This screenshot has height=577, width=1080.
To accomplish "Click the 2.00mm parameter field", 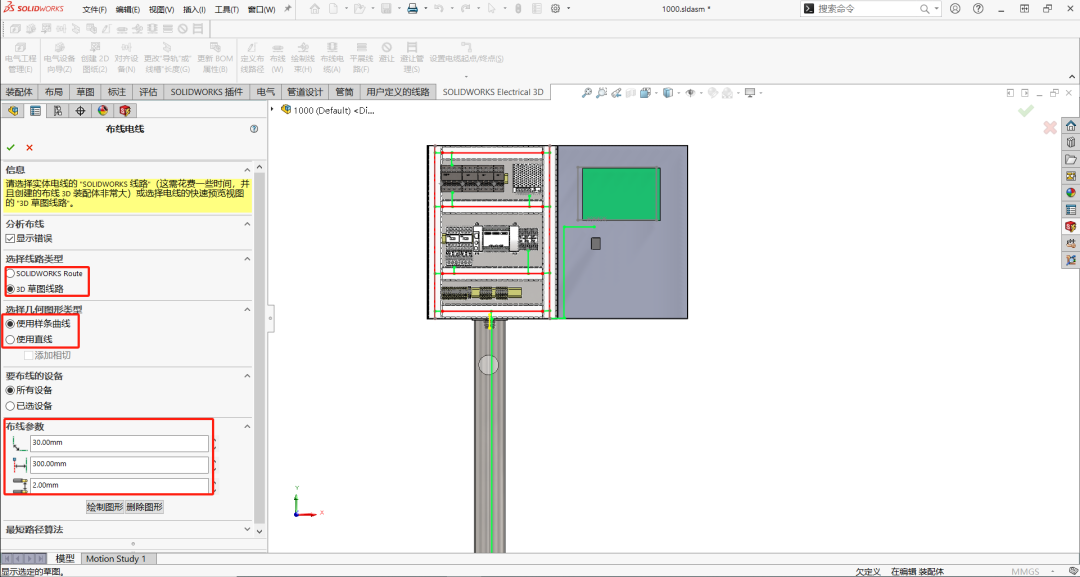I will (119, 485).
